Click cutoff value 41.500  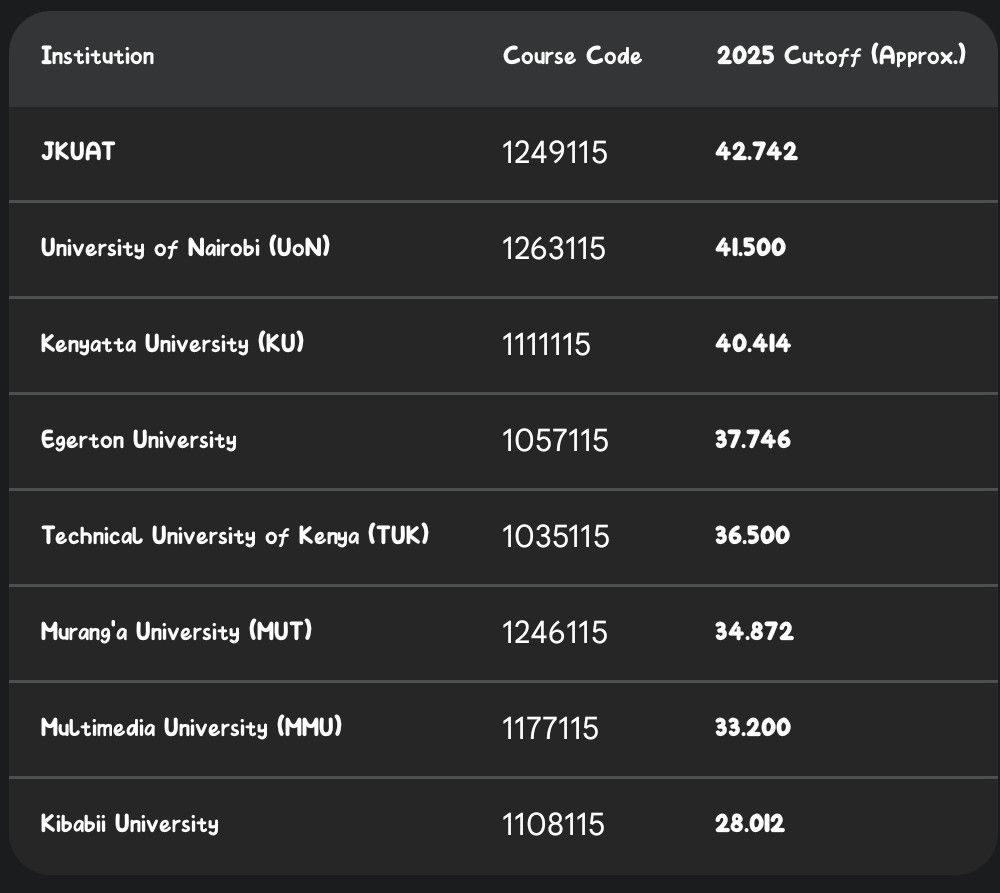751,247
